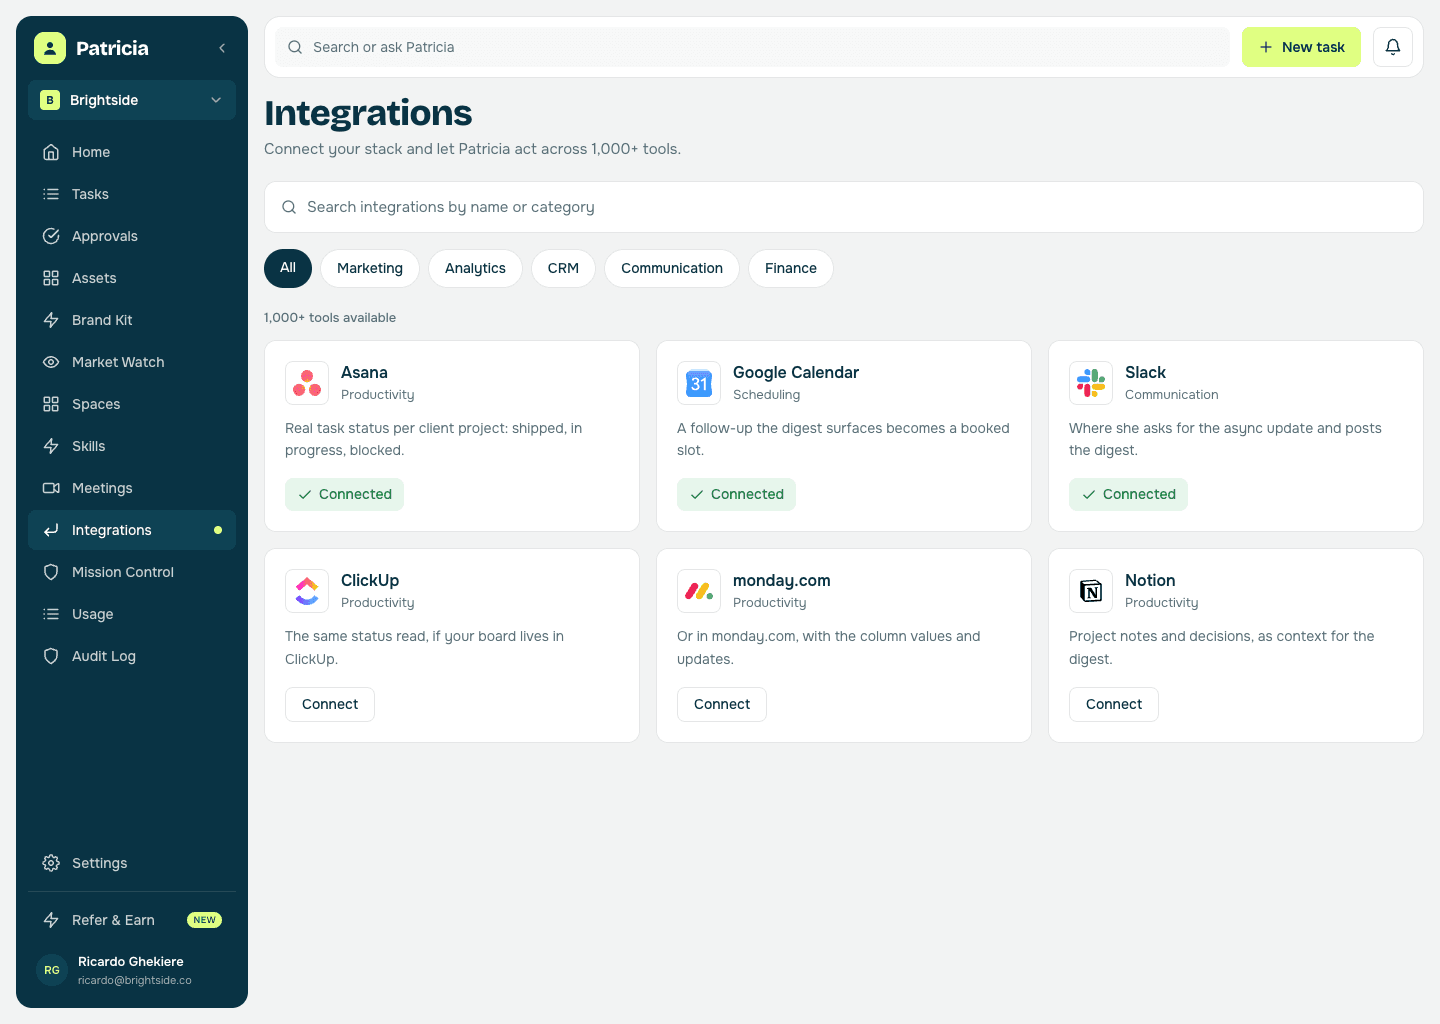Click the ClickUp app icon
The height and width of the screenshot is (1024, 1440).
307,591
